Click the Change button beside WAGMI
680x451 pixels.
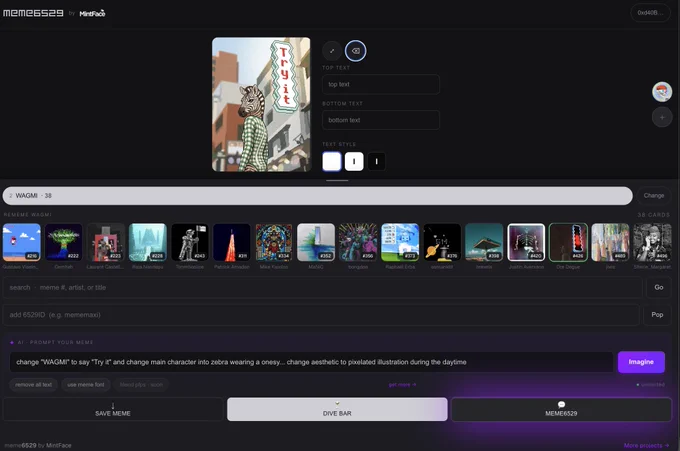[x=654, y=196]
